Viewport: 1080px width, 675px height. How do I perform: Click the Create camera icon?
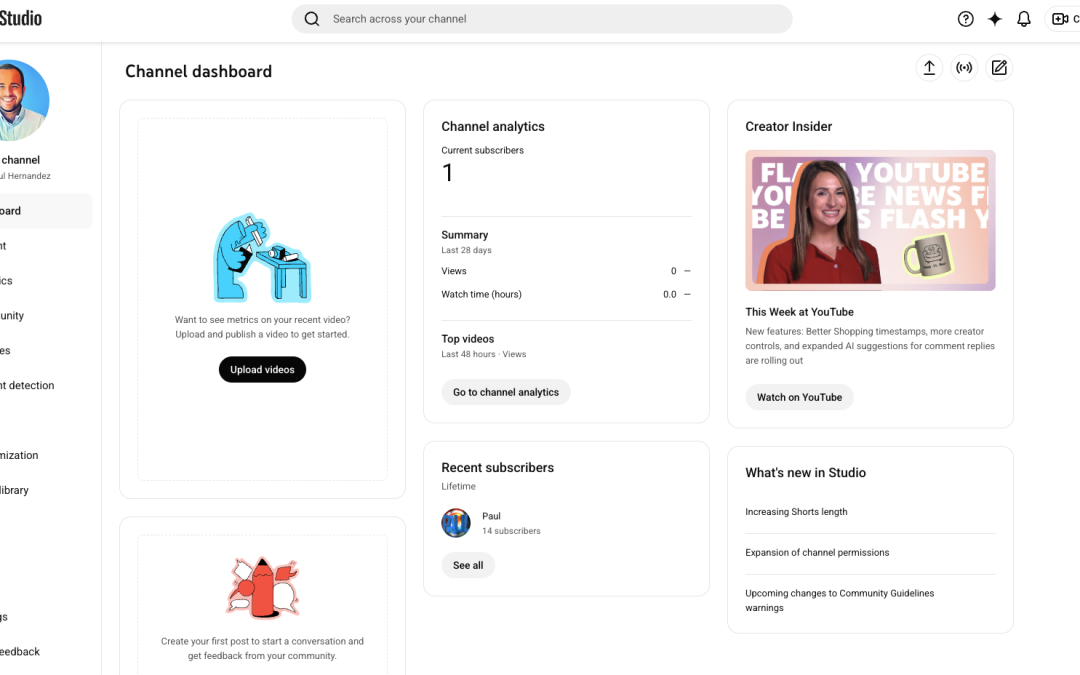[1060, 18]
